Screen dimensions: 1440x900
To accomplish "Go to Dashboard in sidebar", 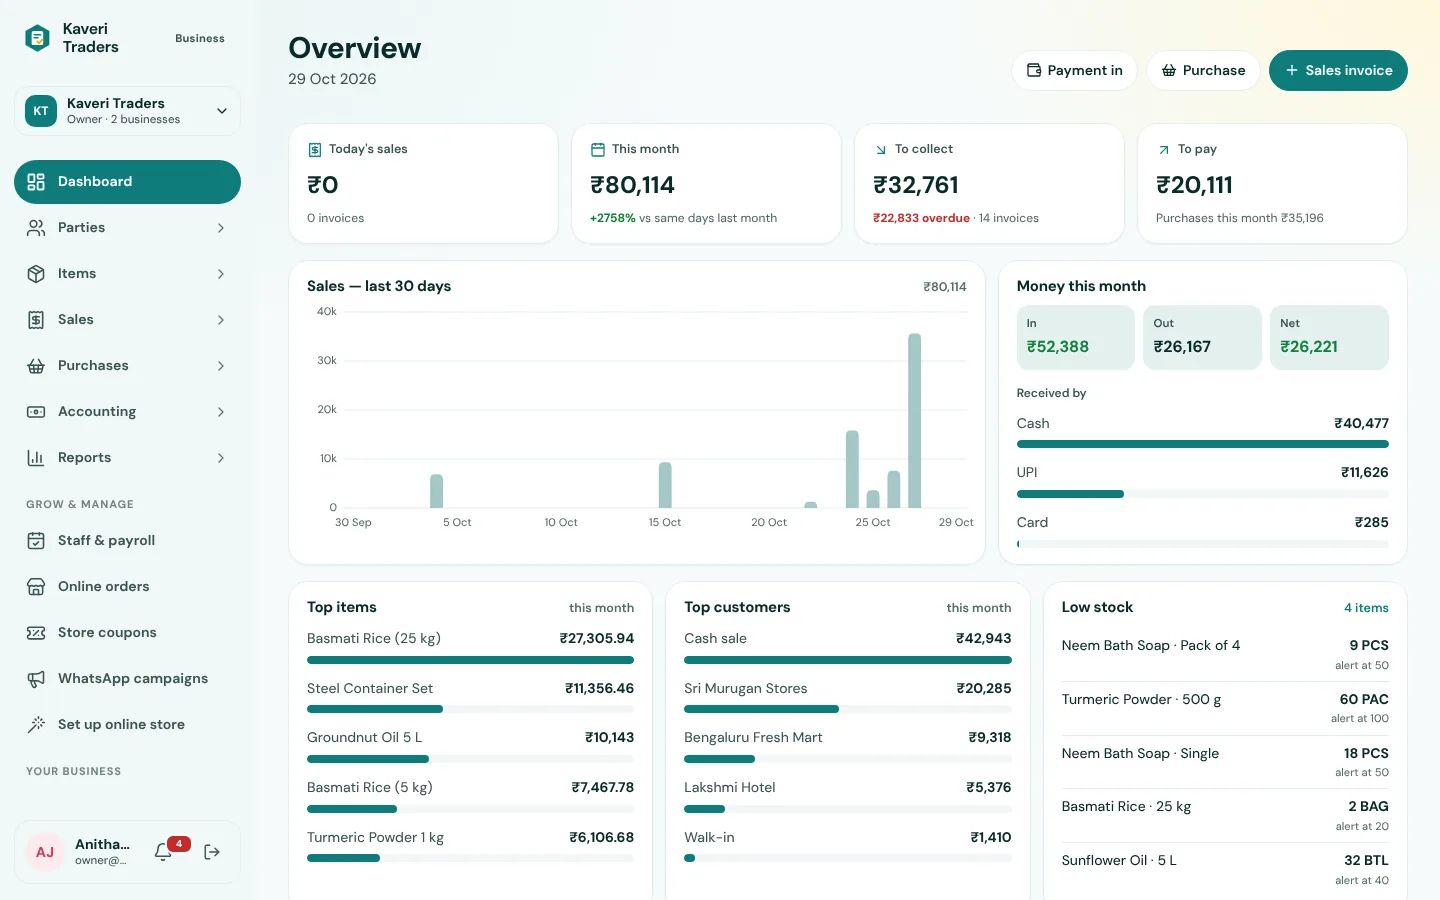I will (x=127, y=182).
